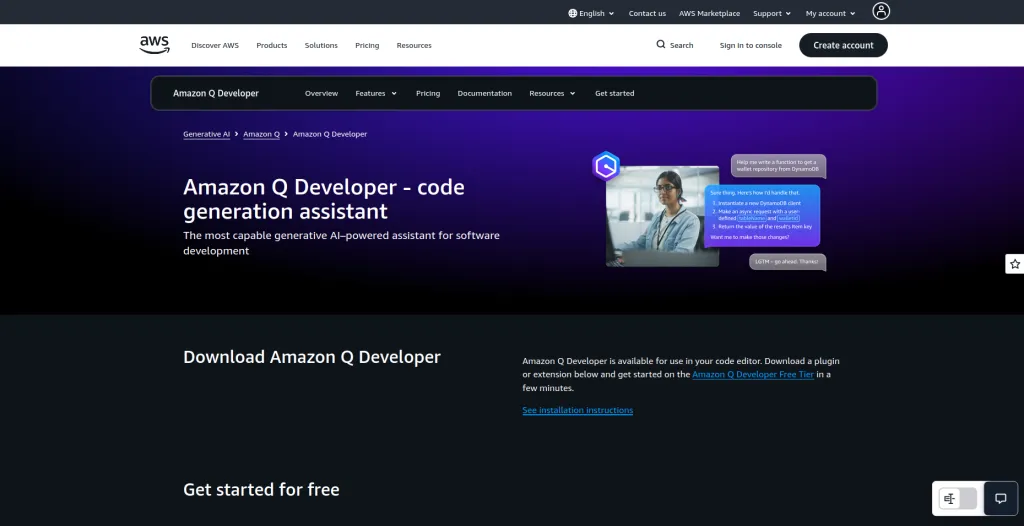This screenshot has width=1024, height=526.
Task: Open the AWS Marketplace link
Action: [x=709, y=13]
